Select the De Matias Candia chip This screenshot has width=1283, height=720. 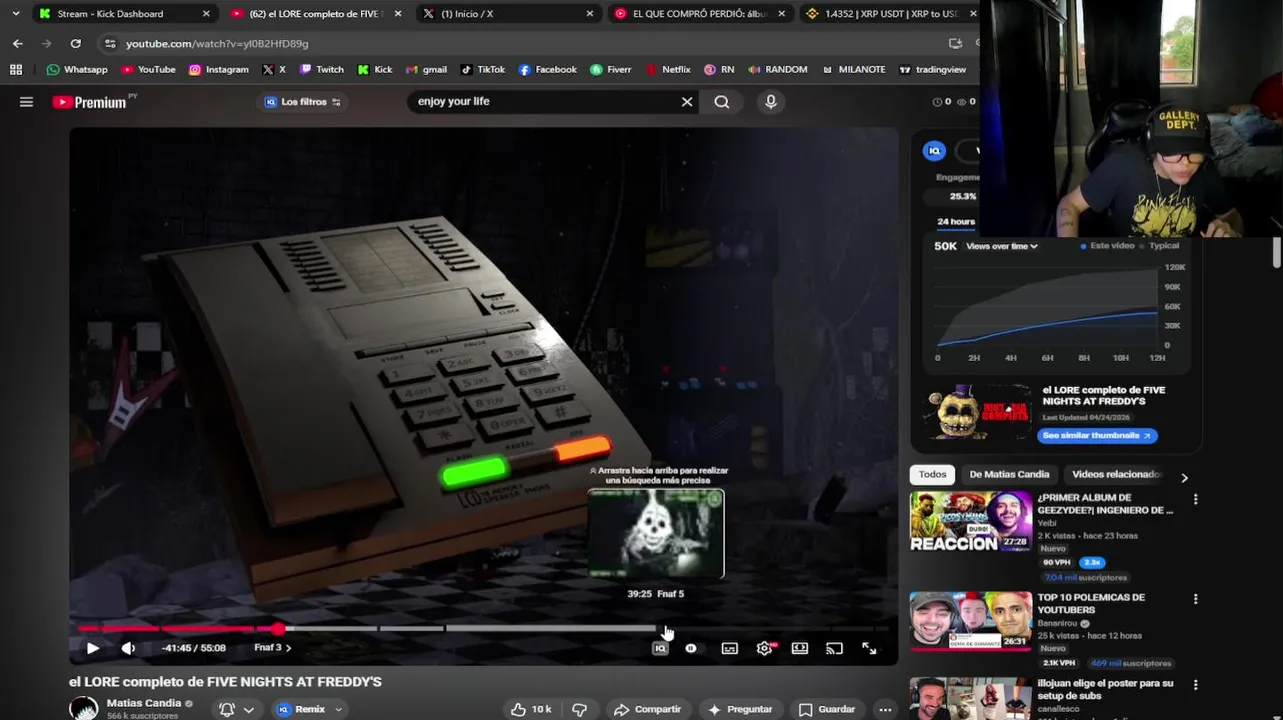(x=1009, y=474)
